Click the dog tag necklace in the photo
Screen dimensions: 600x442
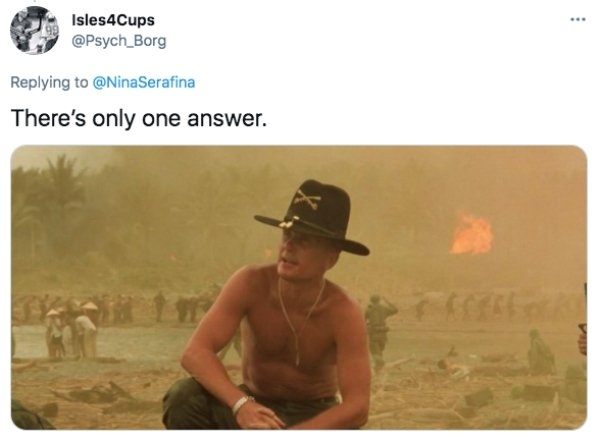(x=301, y=322)
